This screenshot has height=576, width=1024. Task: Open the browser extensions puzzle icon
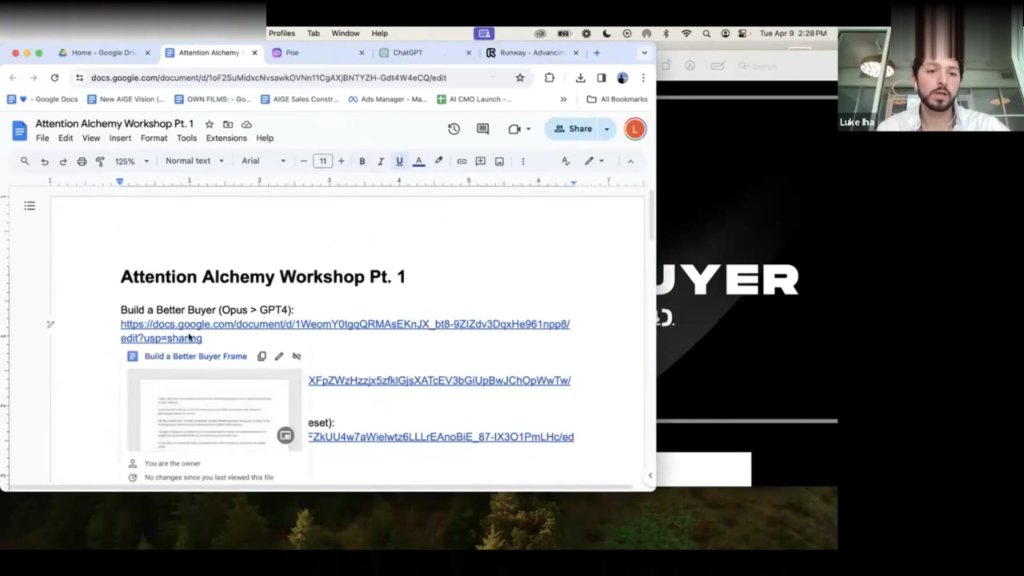[x=549, y=78]
